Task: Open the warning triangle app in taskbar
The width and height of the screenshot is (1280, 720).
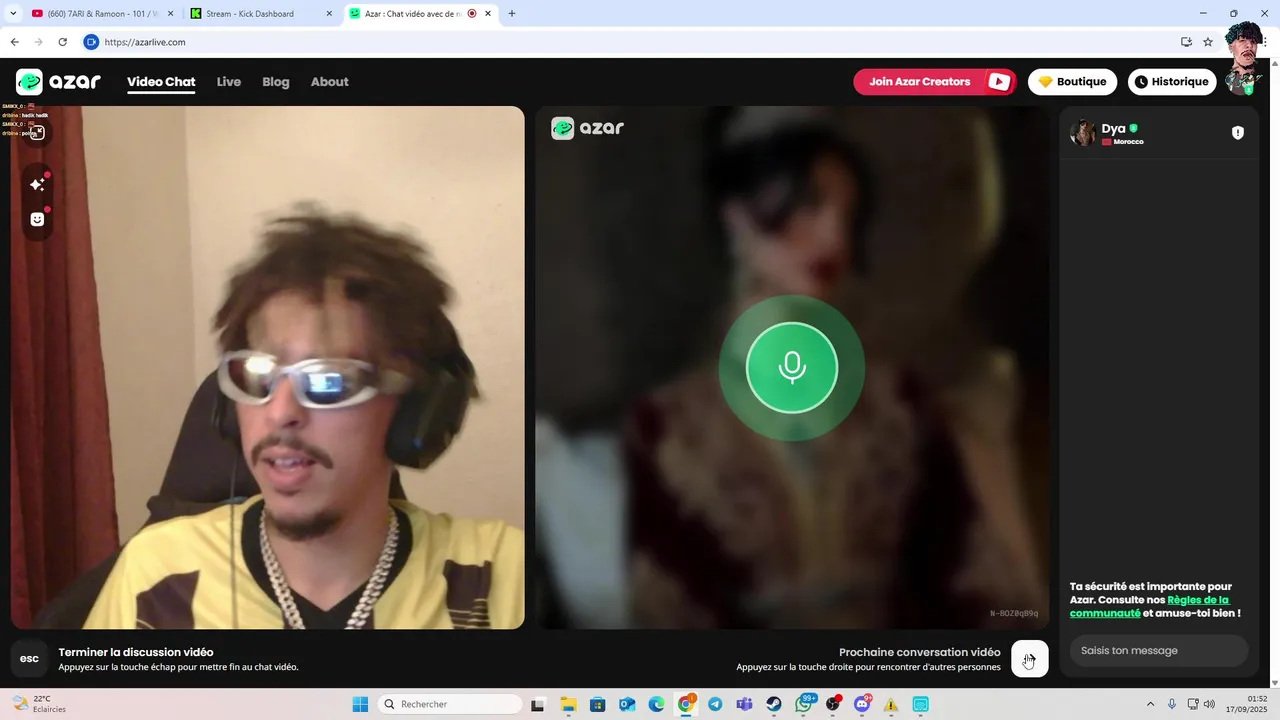Action: [891, 704]
